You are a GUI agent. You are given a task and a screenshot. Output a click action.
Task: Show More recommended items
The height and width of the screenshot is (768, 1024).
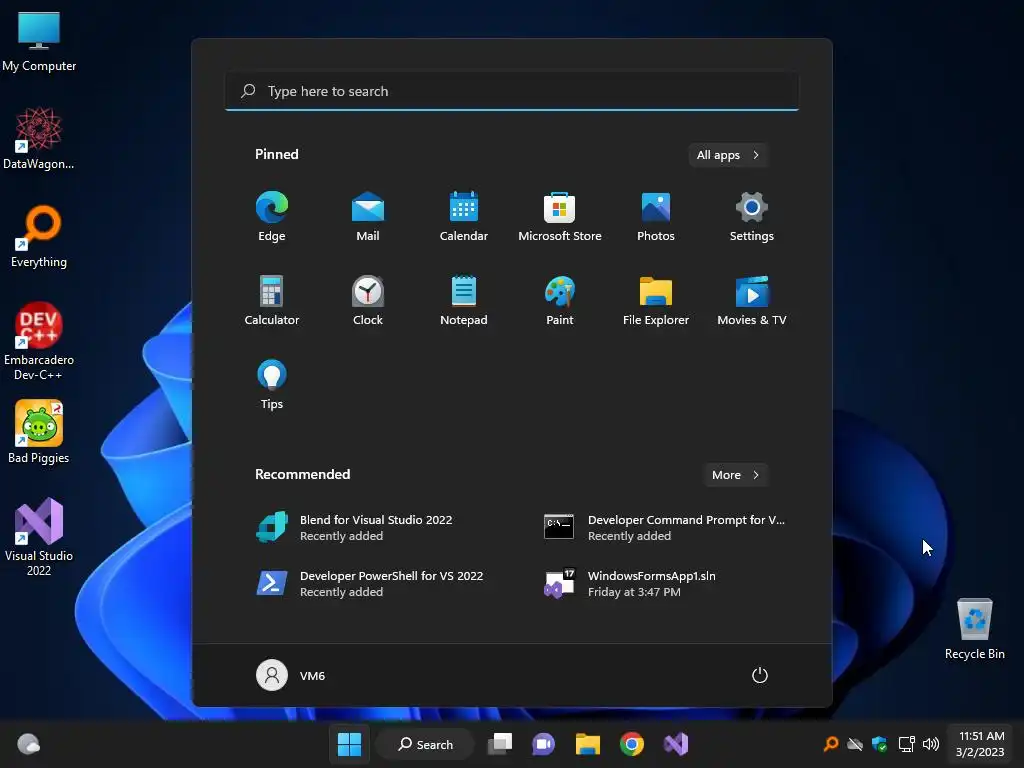pyautogui.click(x=735, y=475)
